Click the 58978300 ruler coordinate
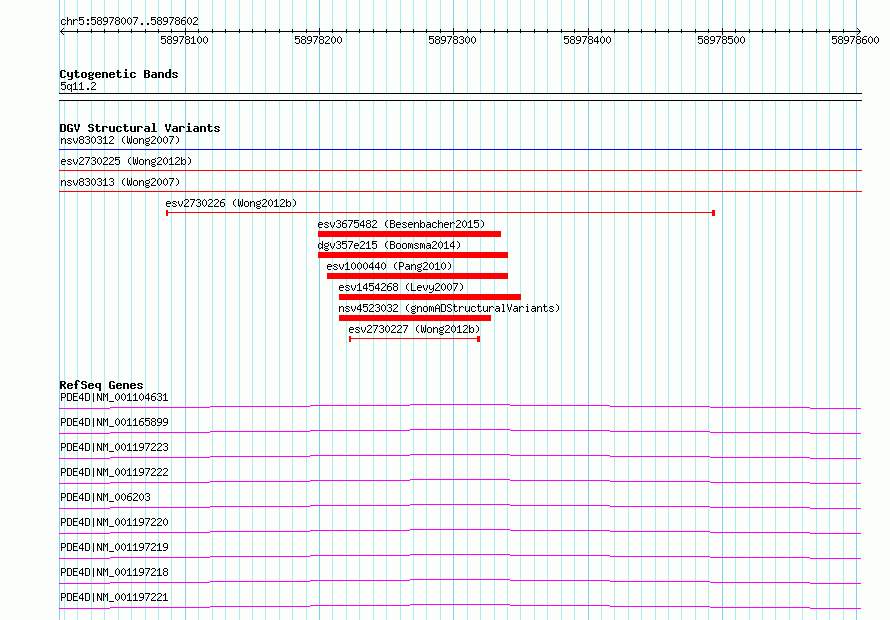890x620 pixels. [x=452, y=40]
